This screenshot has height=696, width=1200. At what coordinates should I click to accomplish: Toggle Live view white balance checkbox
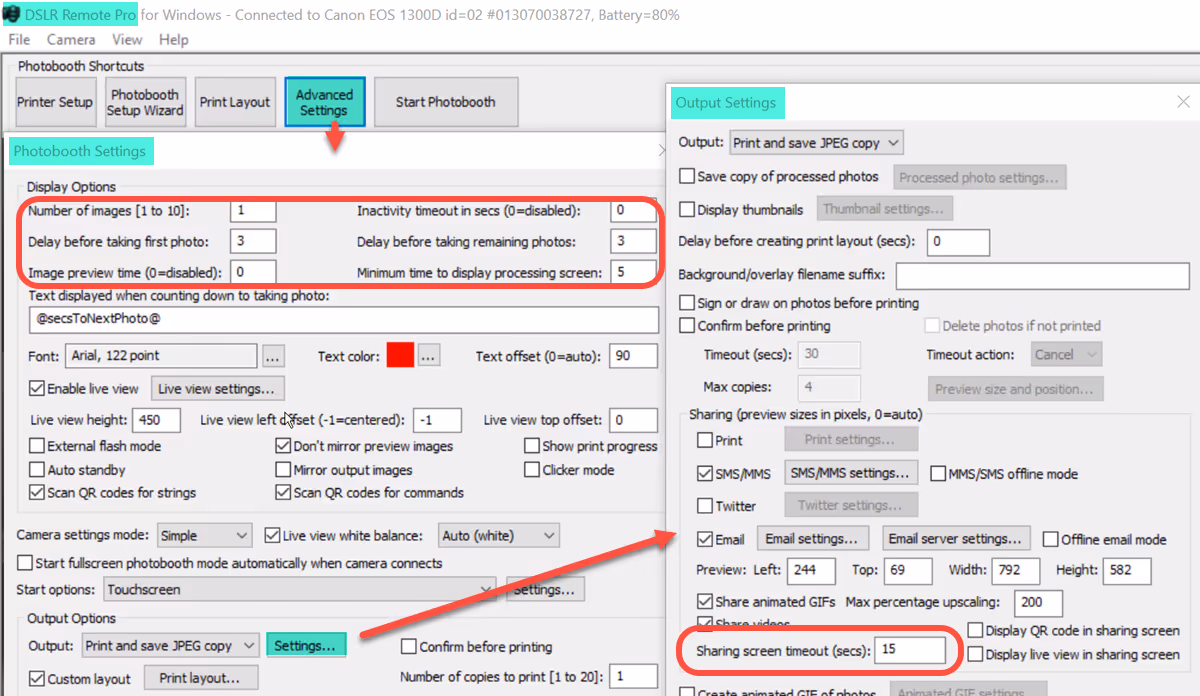click(x=272, y=536)
